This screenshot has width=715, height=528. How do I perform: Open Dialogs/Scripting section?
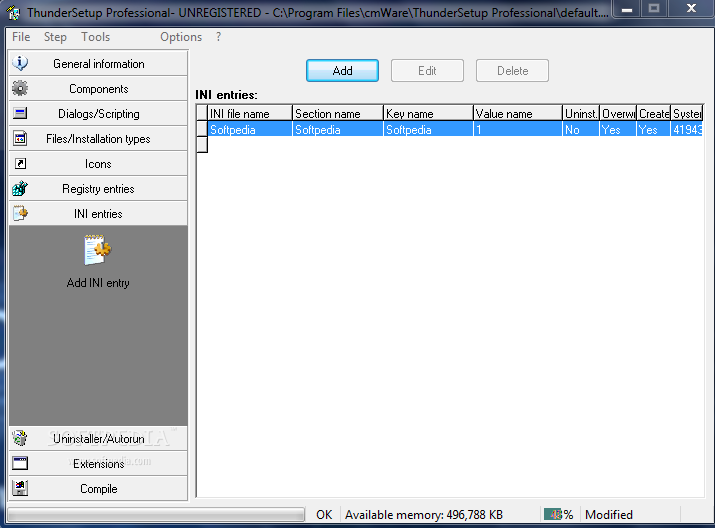click(x=98, y=114)
